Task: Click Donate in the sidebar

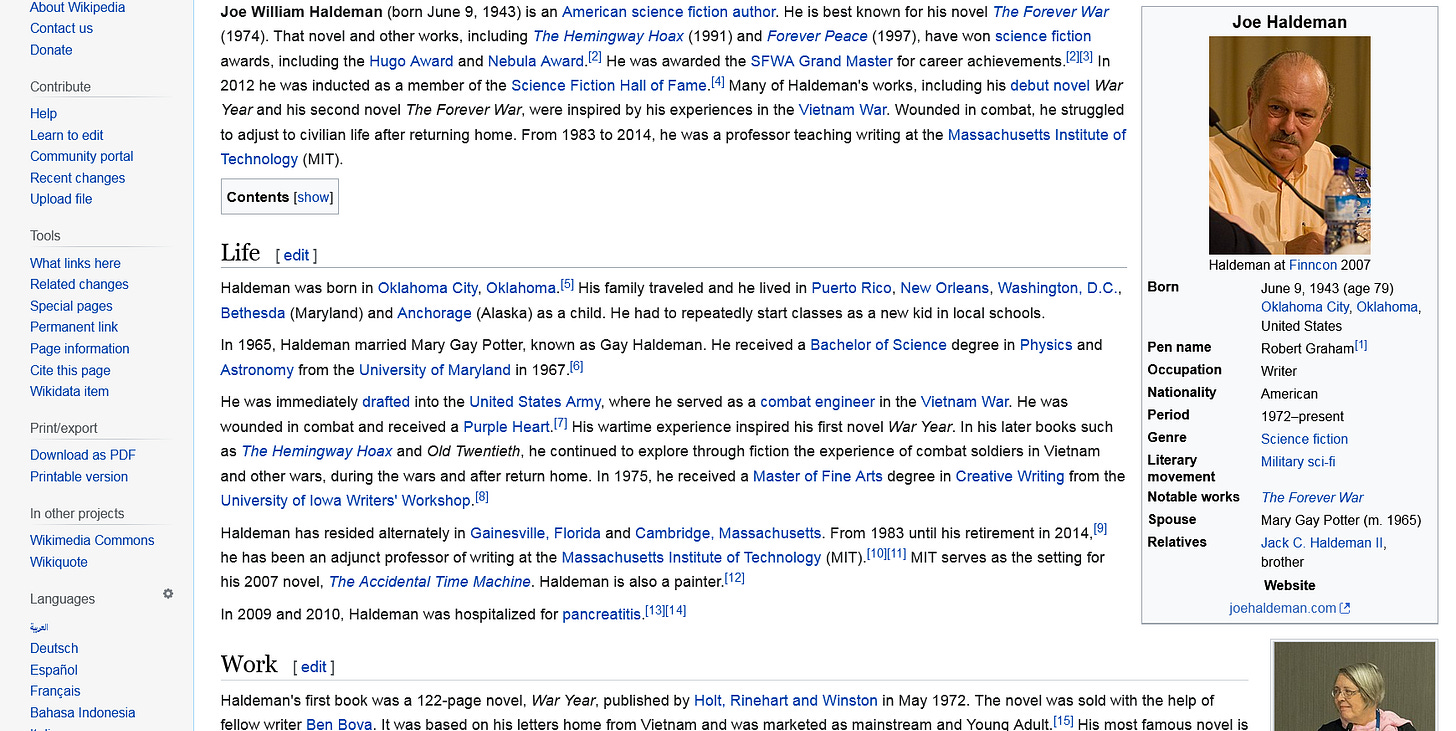Action: click(51, 50)
